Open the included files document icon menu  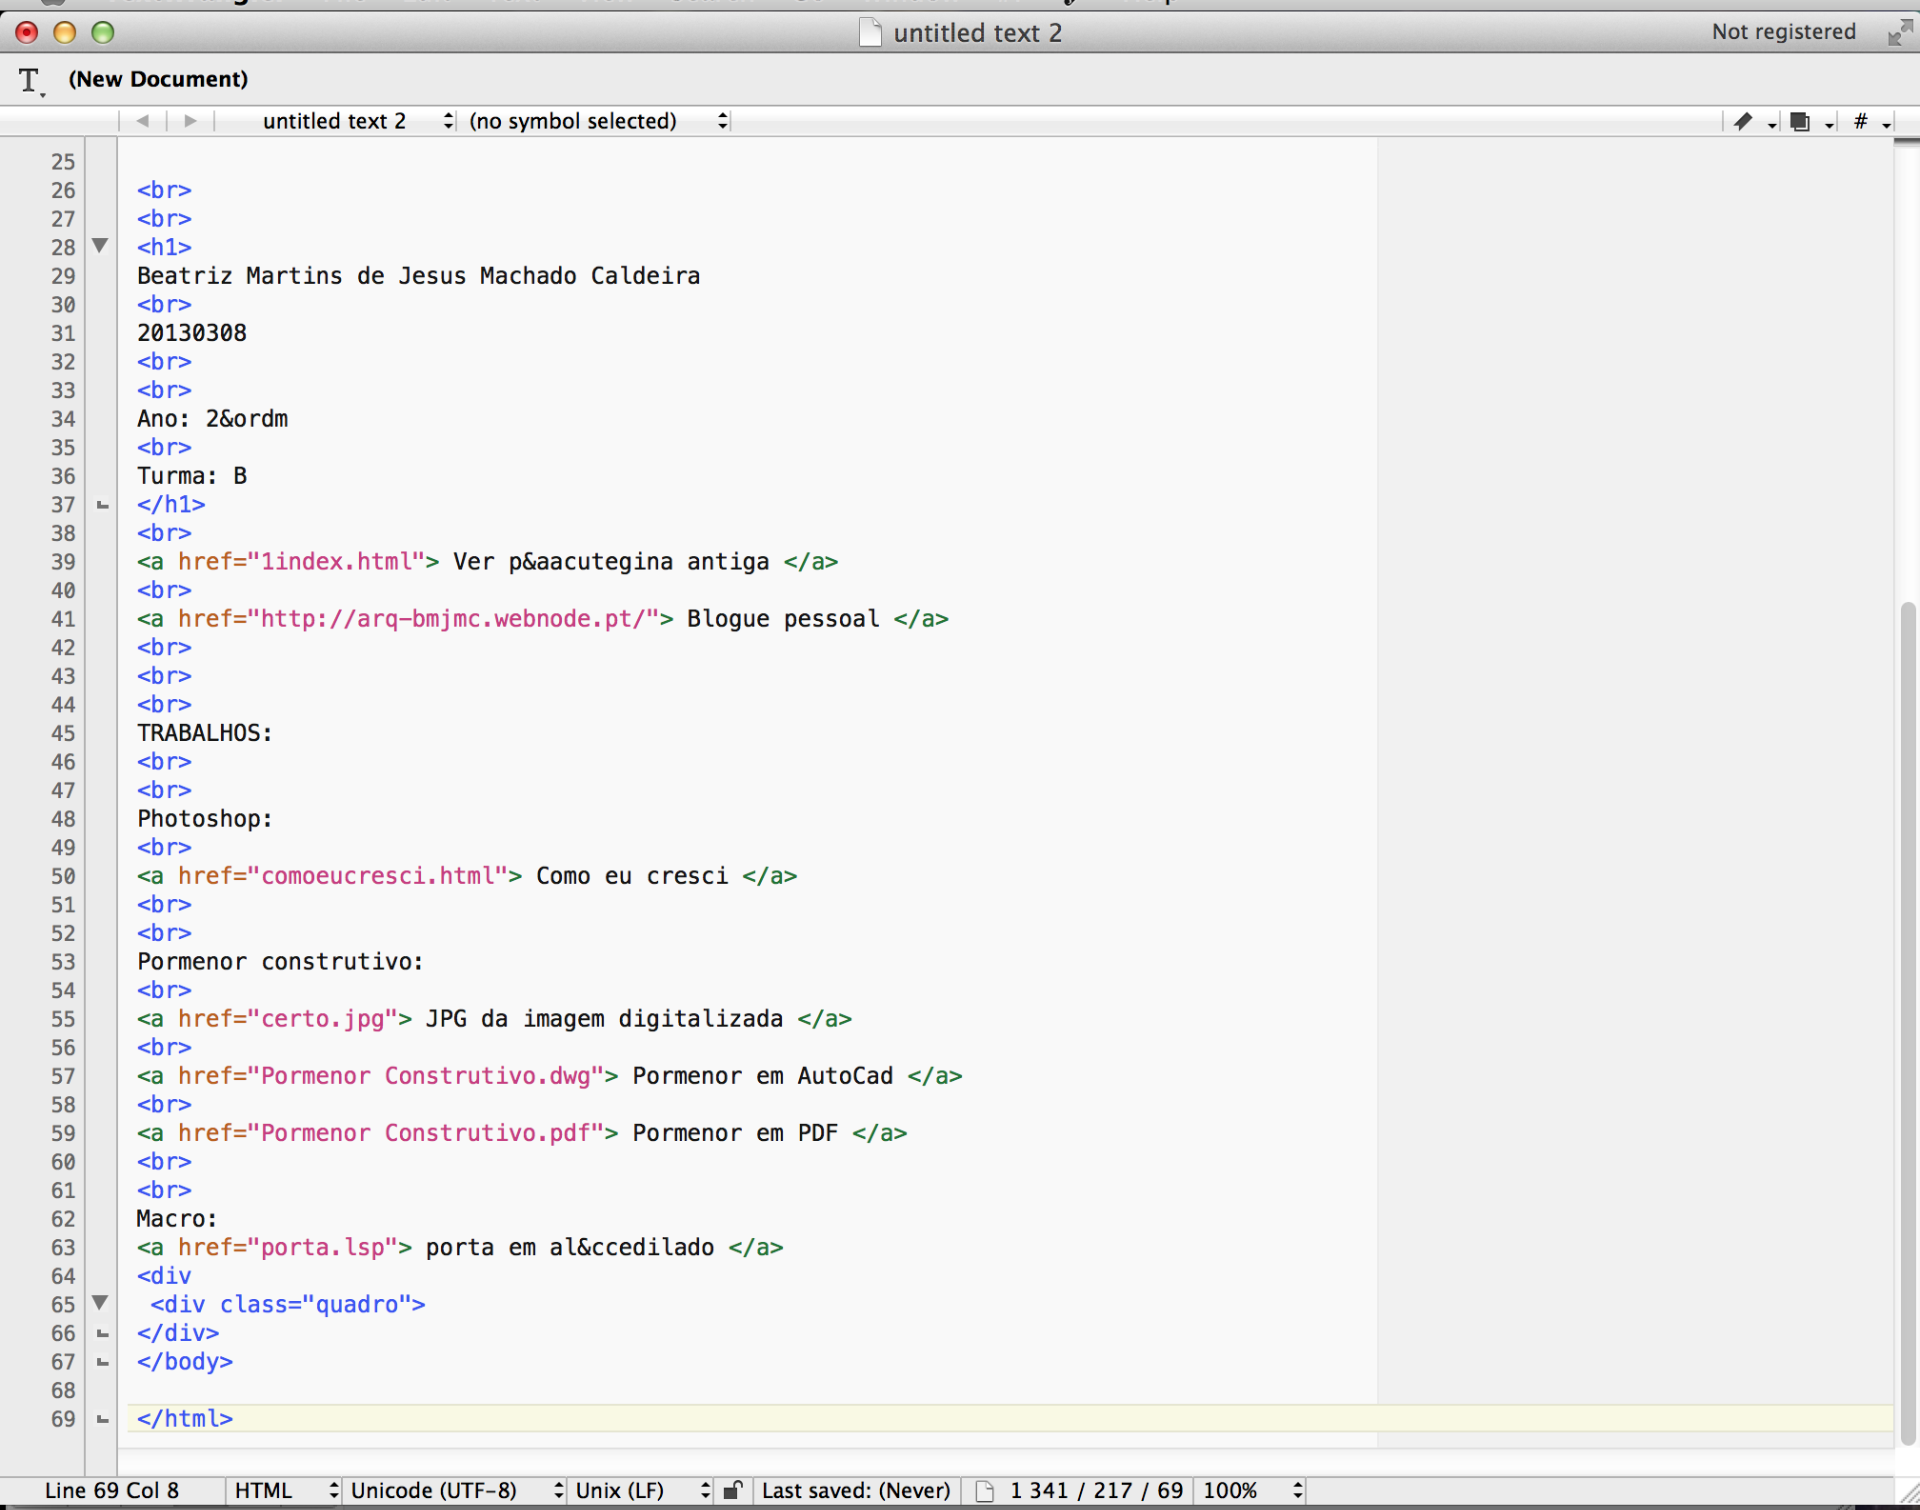tap(1810, 122)
